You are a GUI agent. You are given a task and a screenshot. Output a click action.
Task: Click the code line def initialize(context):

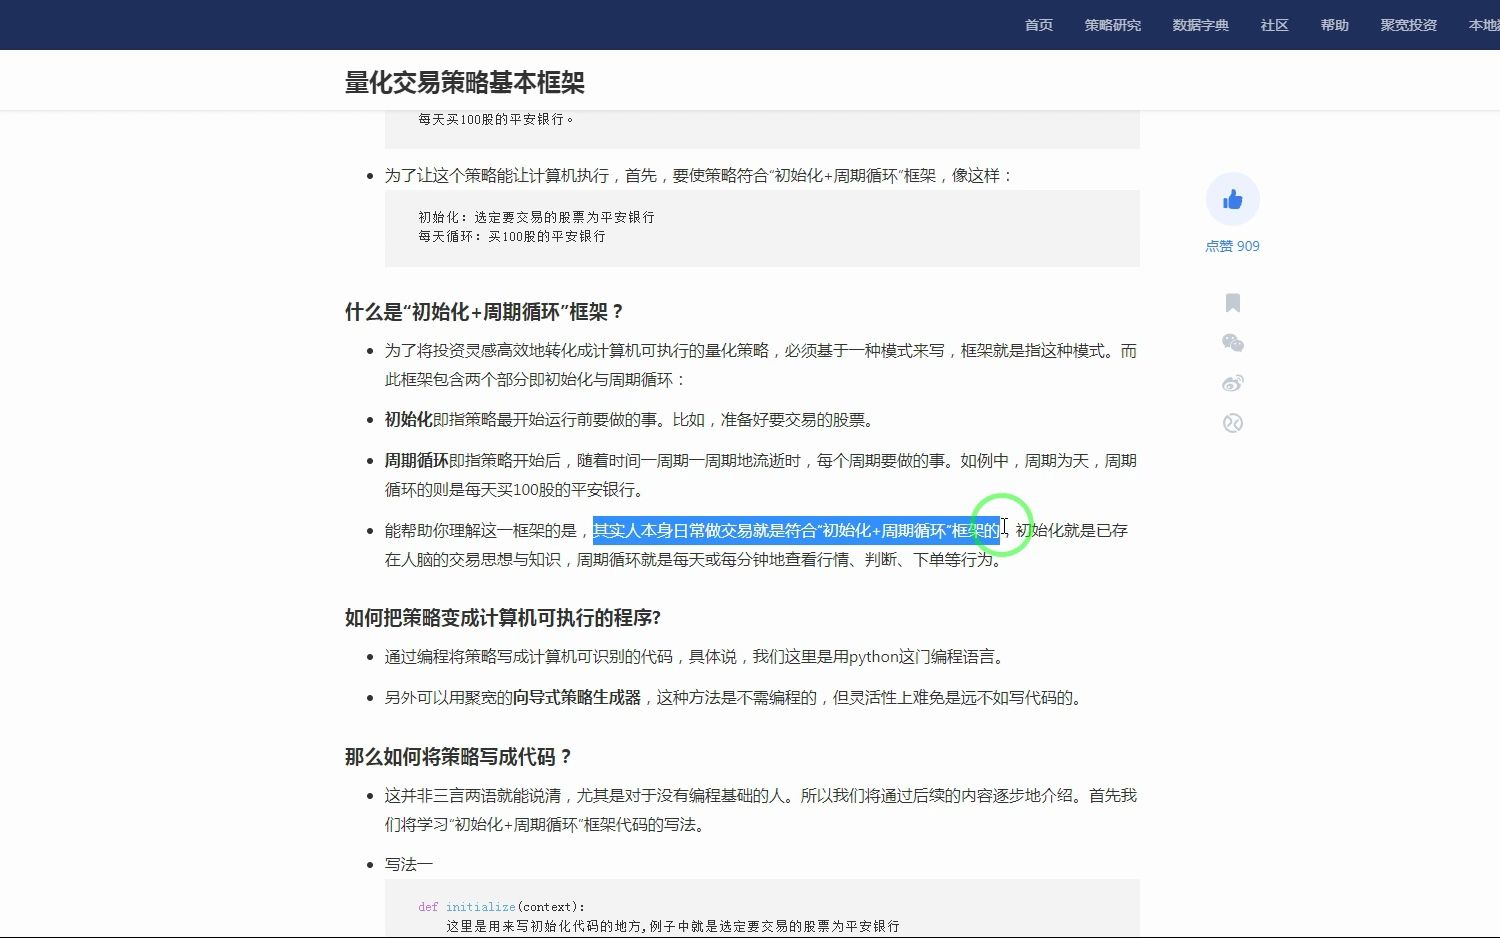(502, 907)
